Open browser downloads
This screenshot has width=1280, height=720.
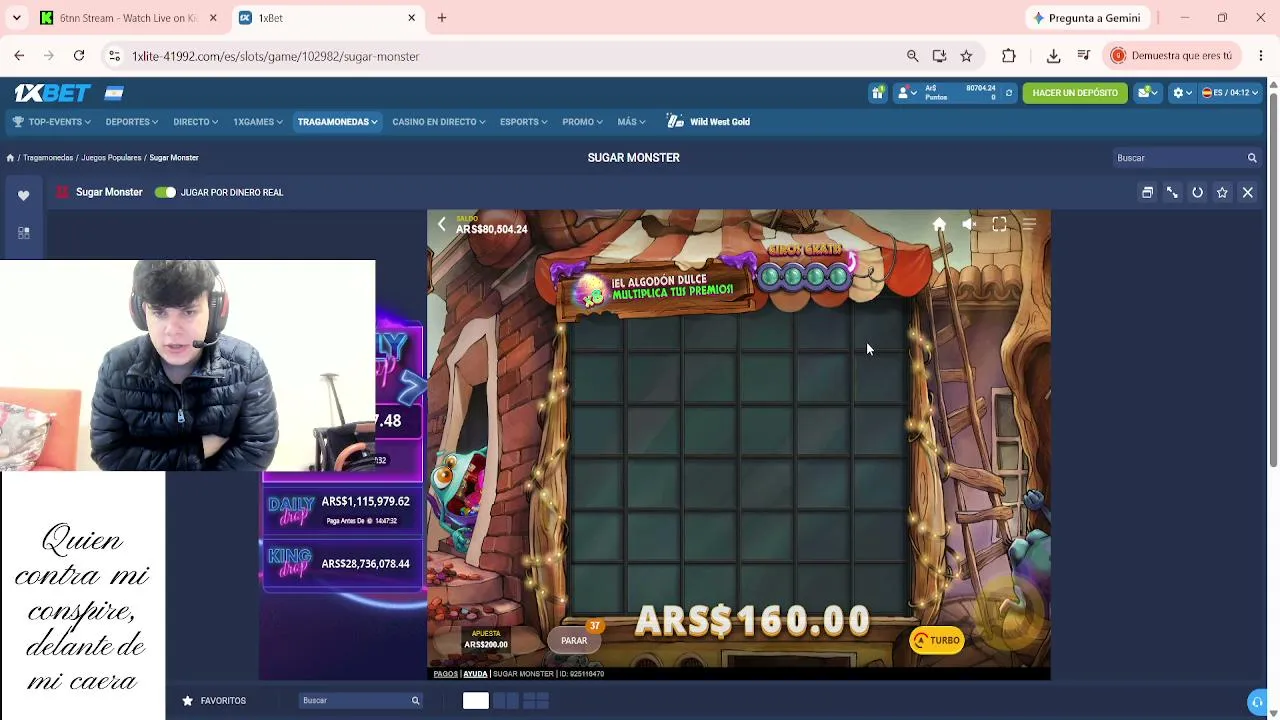coord(1053,56)
